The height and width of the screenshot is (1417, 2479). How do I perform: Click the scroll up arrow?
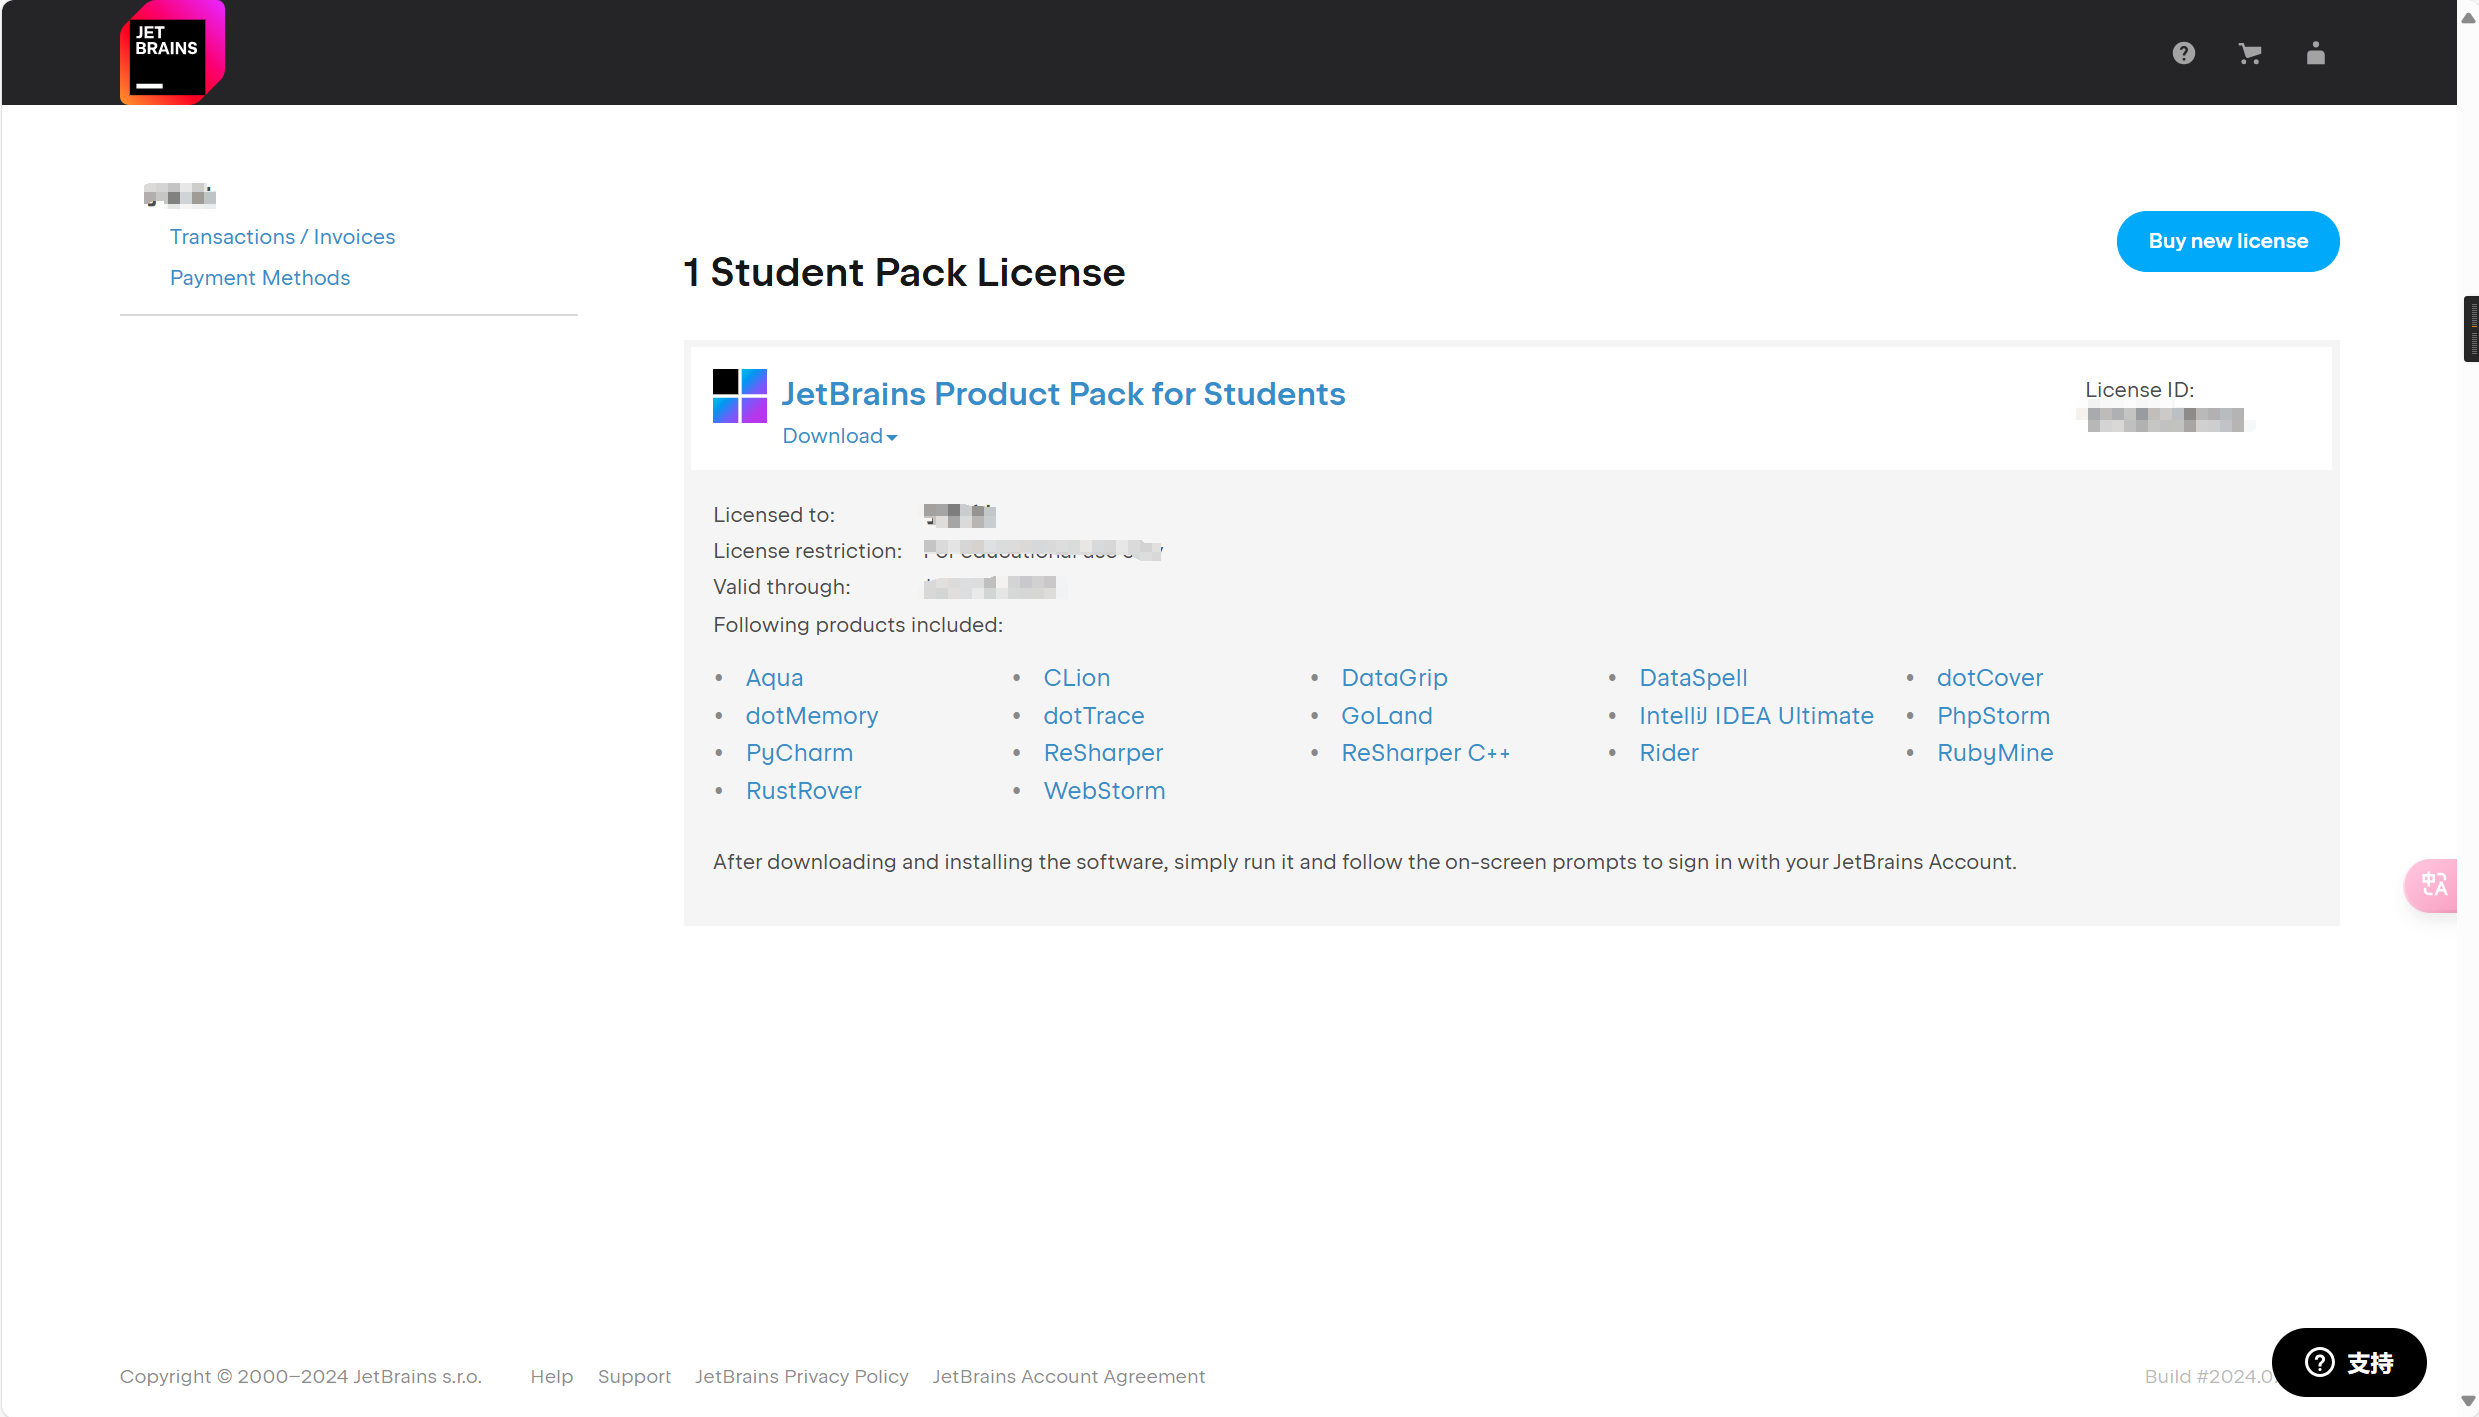(2468, 18)
